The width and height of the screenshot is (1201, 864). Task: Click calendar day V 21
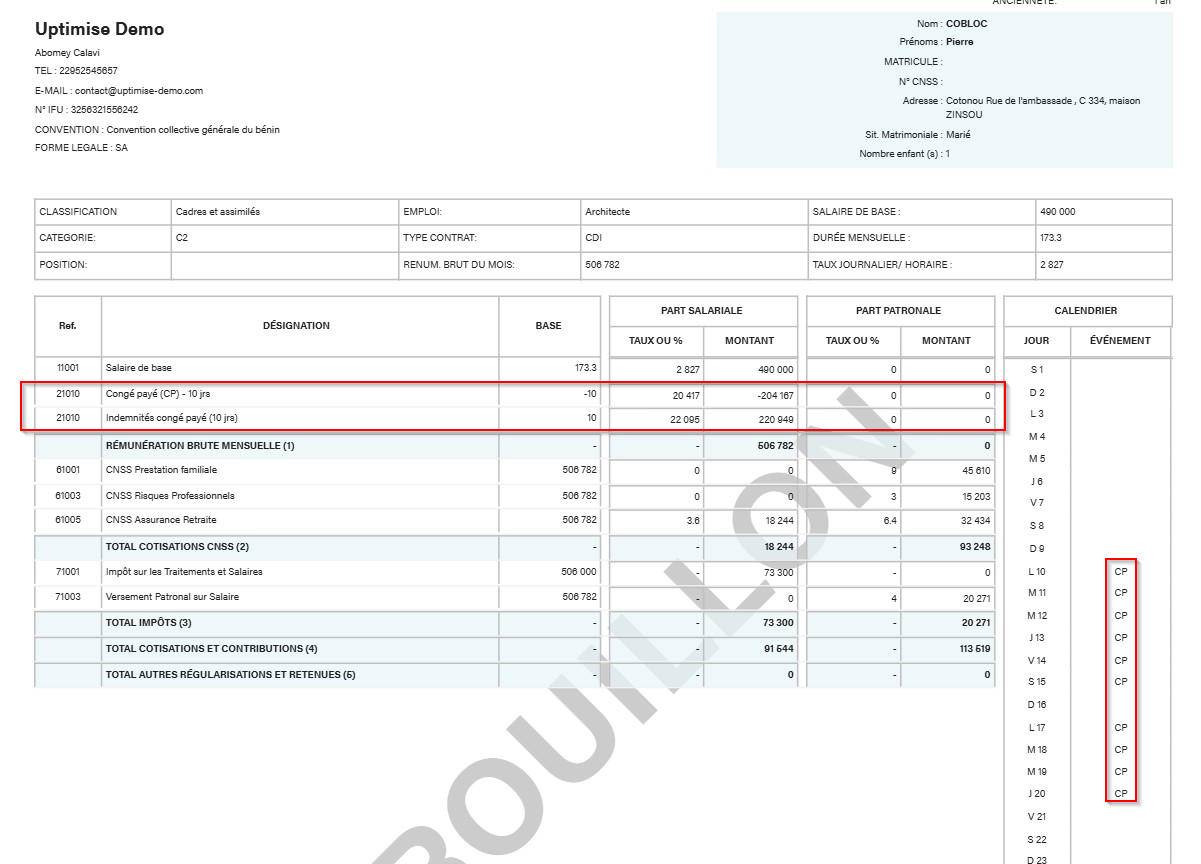coord(1037,817)
